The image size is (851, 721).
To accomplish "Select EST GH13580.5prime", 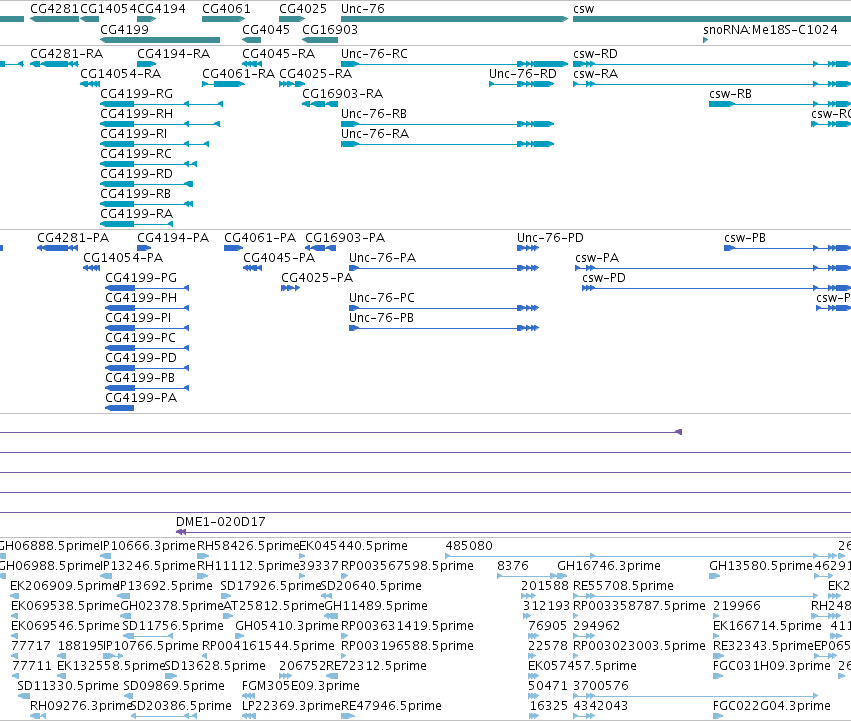I will tap(761, 566).
